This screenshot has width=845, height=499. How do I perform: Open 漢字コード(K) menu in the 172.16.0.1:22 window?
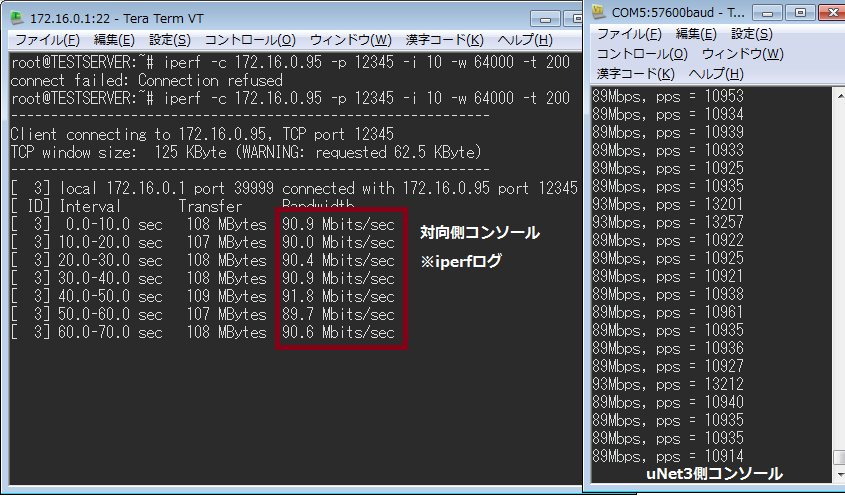pos(445,40)
